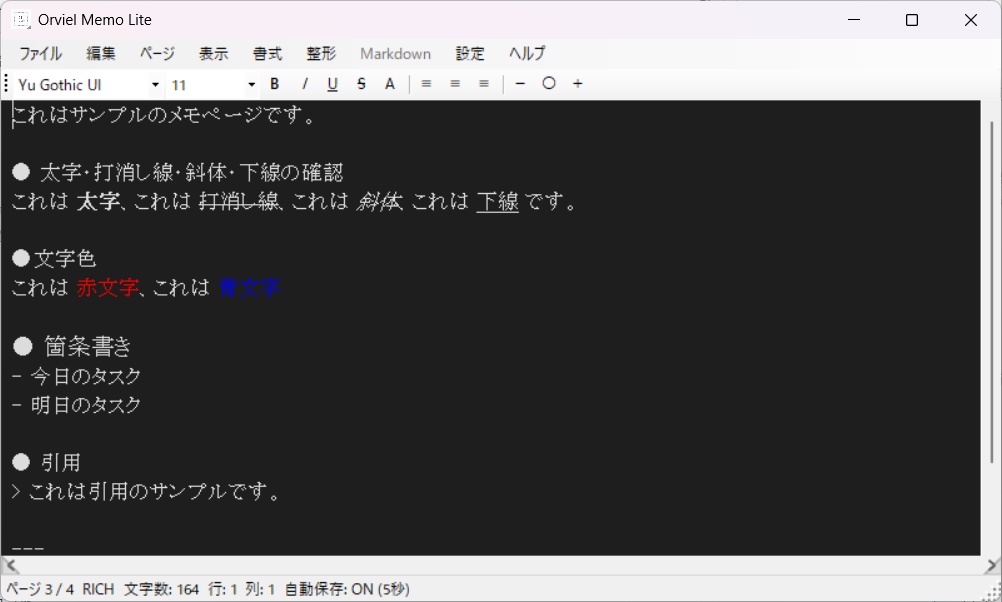Open the 整形 menu
This screenshot has width=1002, height=602.
pyautogui.click(x=321, y=54)
